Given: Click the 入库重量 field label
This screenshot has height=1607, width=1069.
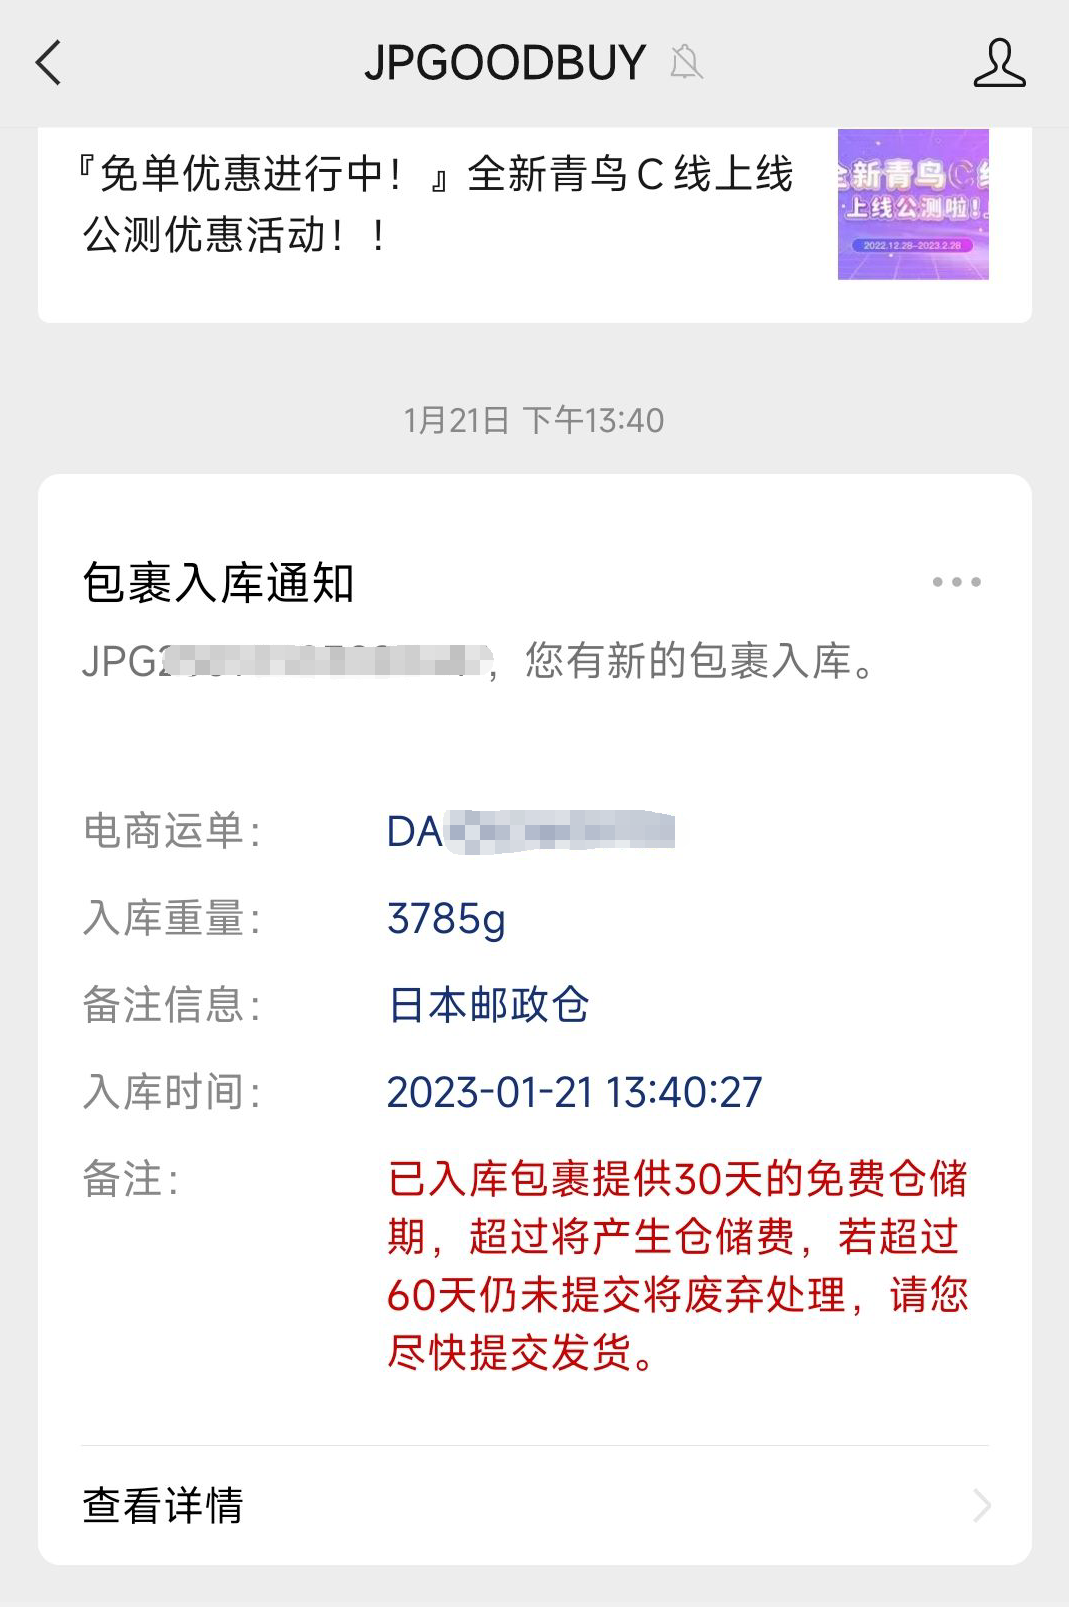Looking at the screenshot, I should click(x=171, y=919).
